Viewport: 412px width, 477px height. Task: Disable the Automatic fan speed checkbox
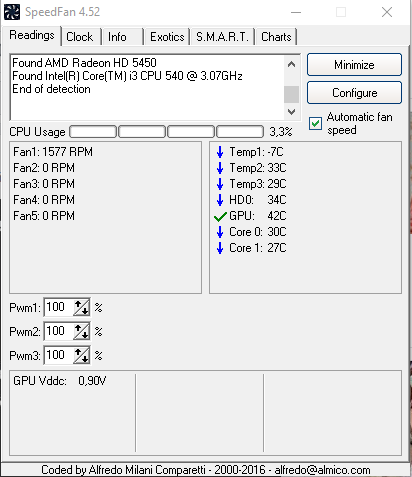click(315, 123)
